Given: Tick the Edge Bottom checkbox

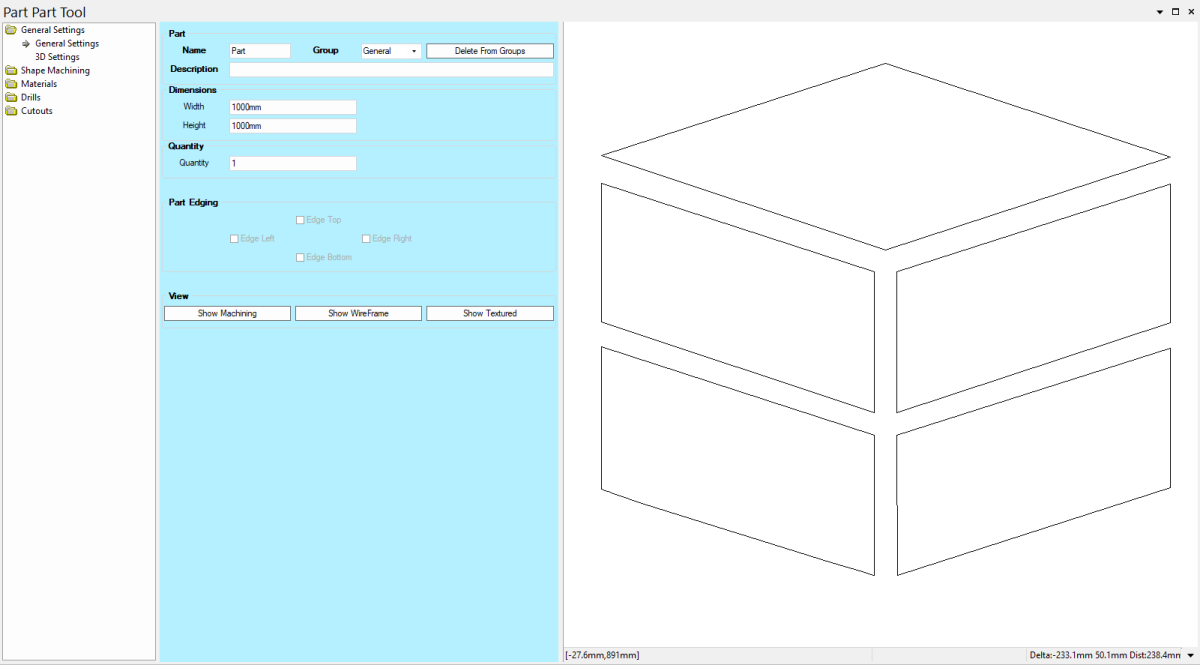Looking at the screenshot, I should point(300,258).
